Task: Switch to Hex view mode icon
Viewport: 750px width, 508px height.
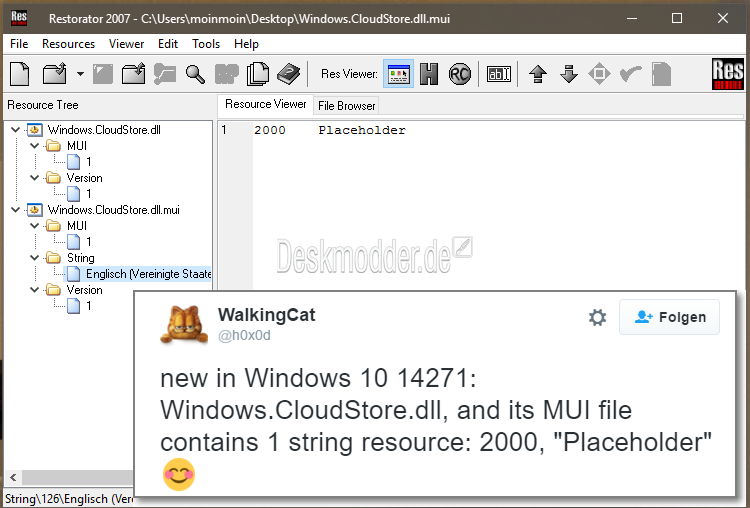Action: pos(429,74)
